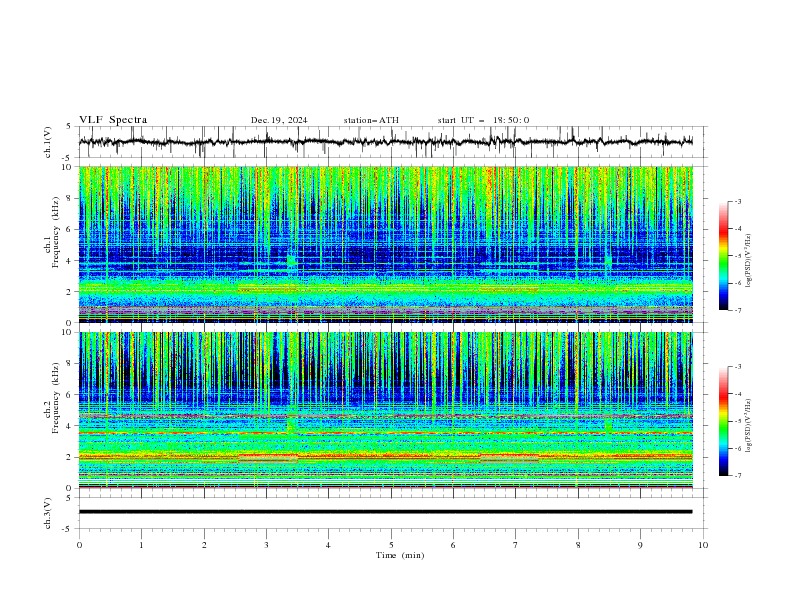Click the ch.2 PSD color bar
Image resolution: width=792 pixels, height=612 pixels.
tap(724, 421)
